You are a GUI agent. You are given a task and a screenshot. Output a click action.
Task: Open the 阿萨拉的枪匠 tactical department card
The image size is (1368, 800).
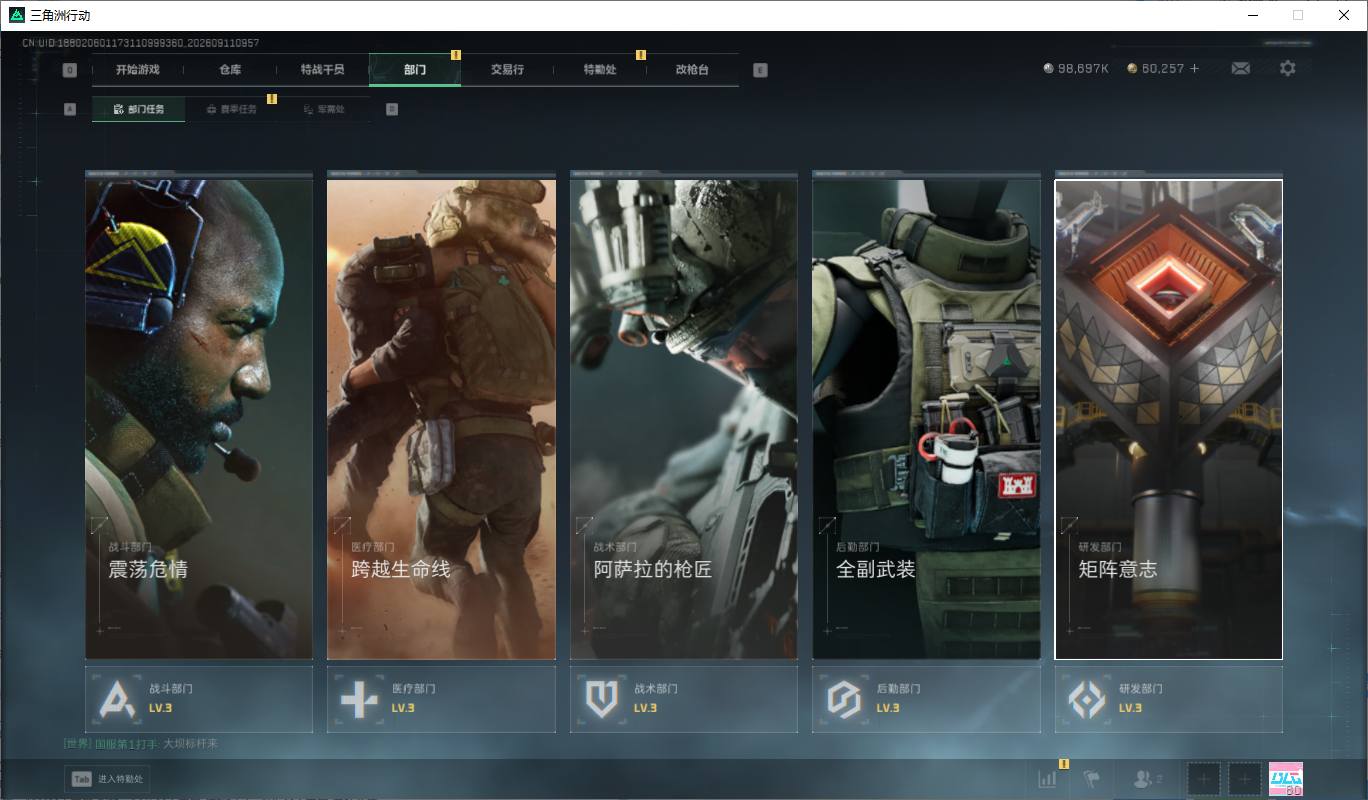coord(684,419)
